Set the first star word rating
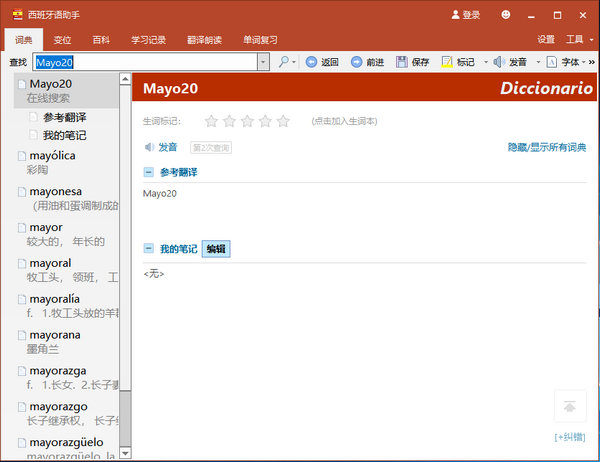Image resolution: width=600 pixels, height=462 pixels. tap(211, 121)
